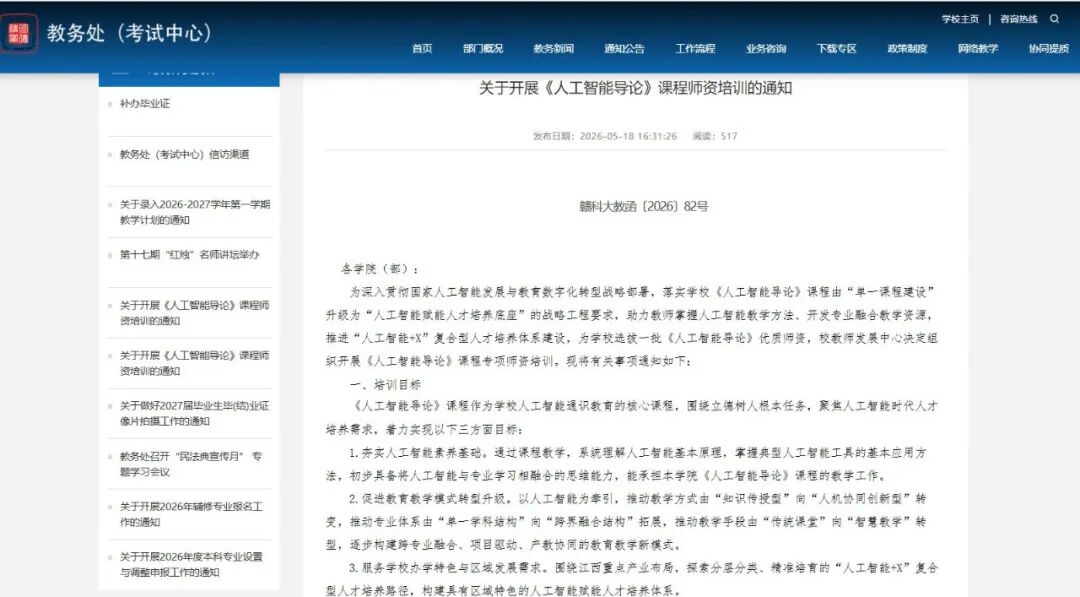
Task: Open sidebar link 补办毕业证
Action: [x=145, y=103]
